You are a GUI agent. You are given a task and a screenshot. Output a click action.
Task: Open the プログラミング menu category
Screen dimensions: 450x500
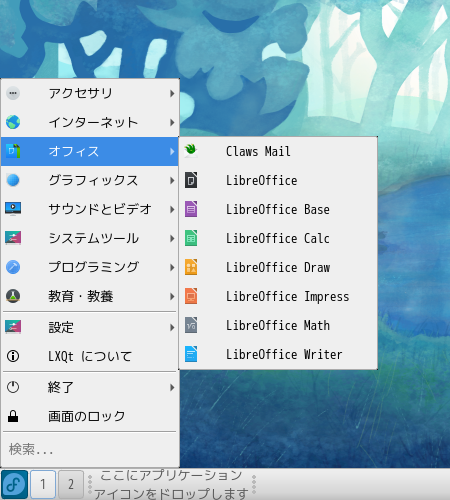click(x=90, y=267)
